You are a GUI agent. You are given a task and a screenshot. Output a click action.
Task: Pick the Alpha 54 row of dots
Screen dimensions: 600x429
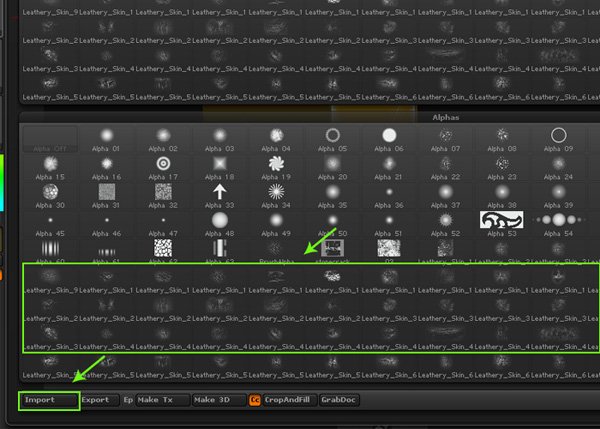(x=558, y=225)
